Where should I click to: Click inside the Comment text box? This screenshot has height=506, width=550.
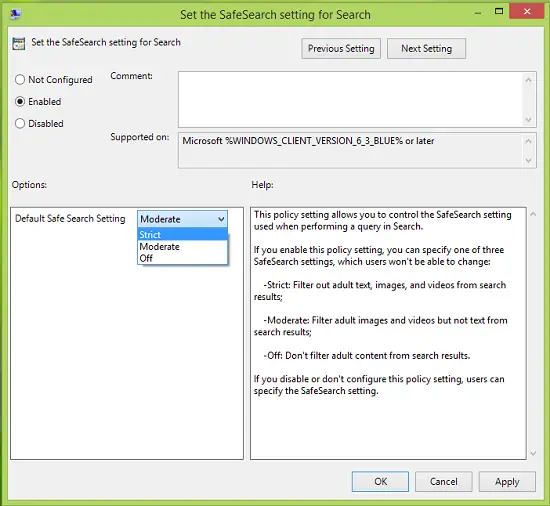(350, 100)
